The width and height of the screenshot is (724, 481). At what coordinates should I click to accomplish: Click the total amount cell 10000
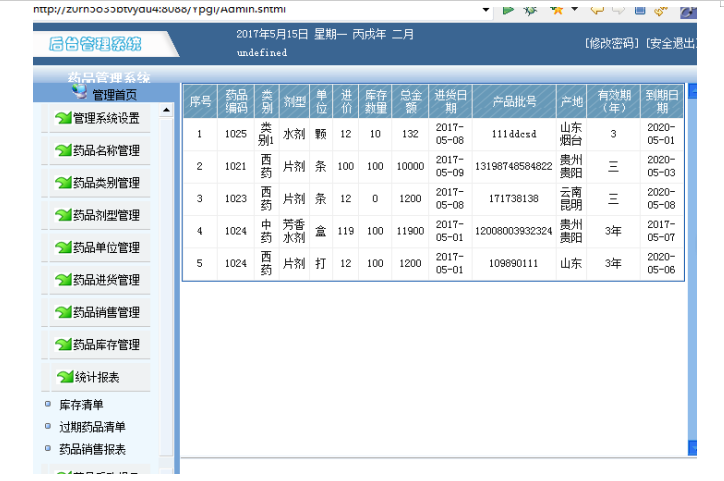(410, 166)
